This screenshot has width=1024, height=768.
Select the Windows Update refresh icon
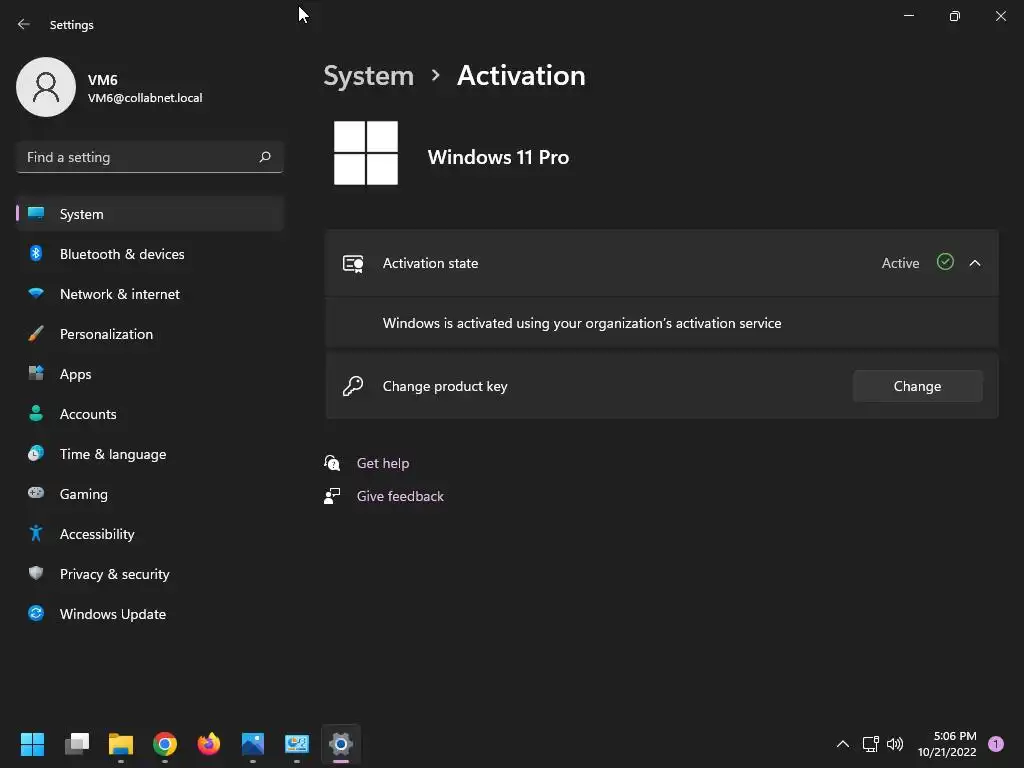click(36, 613)
